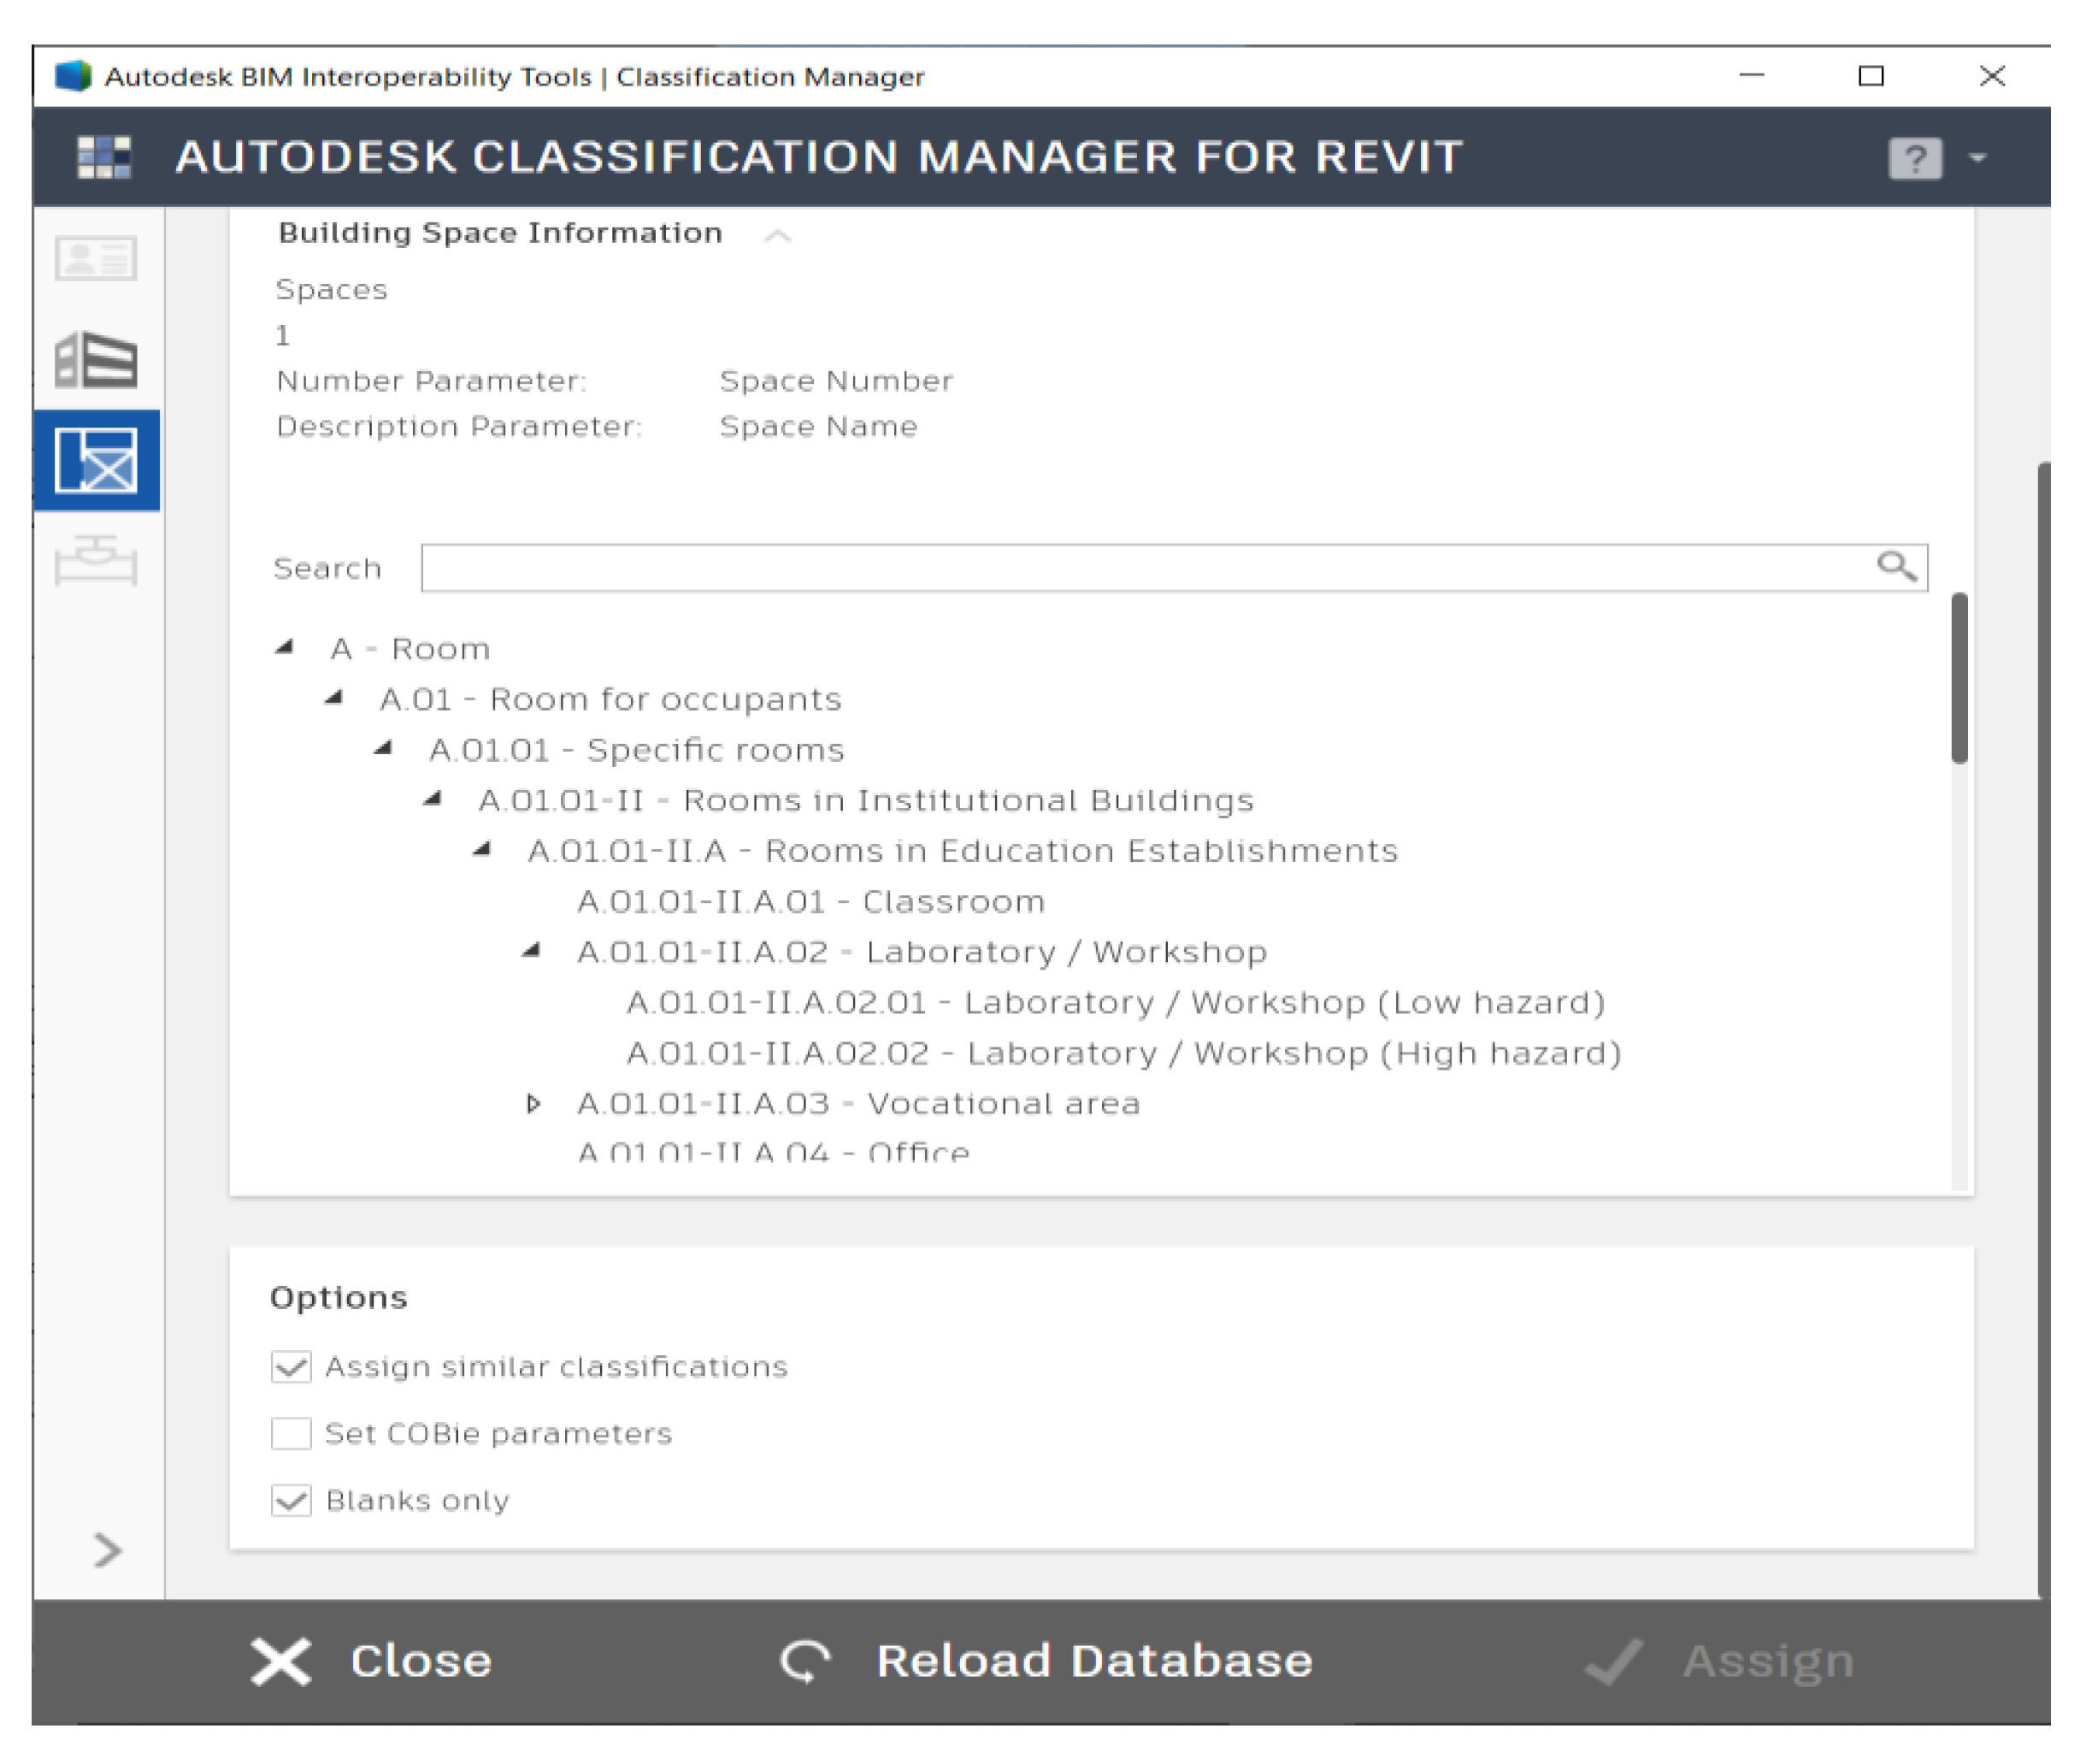Expand A.01.01-II.A.03 Vocational area node
This screenshot has width=2086, height=1764.
(x=533, y=1104)
